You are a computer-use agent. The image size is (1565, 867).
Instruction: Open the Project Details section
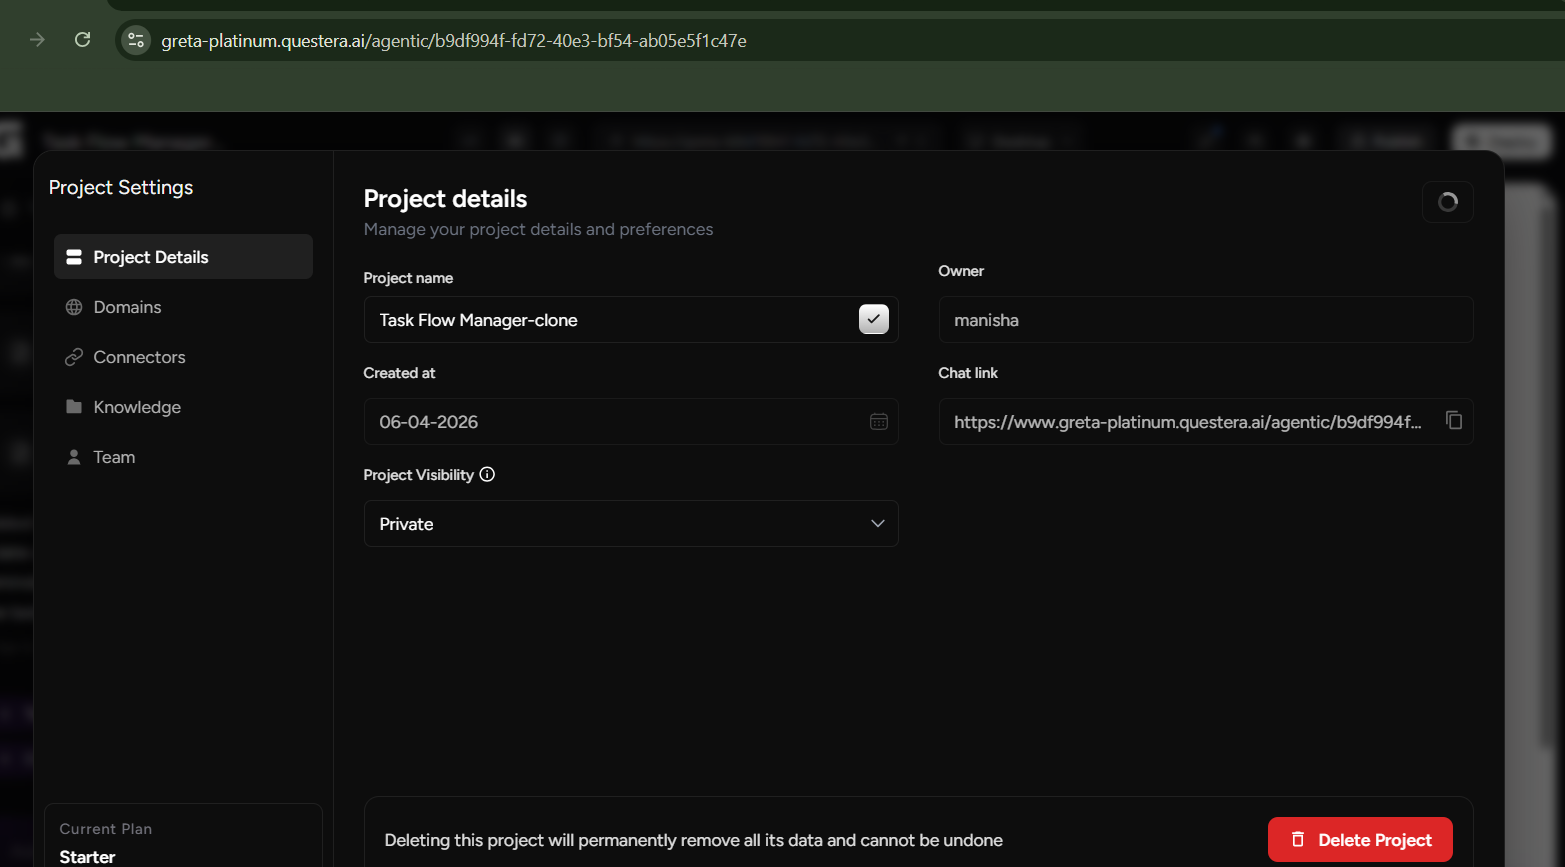[183, 257]
